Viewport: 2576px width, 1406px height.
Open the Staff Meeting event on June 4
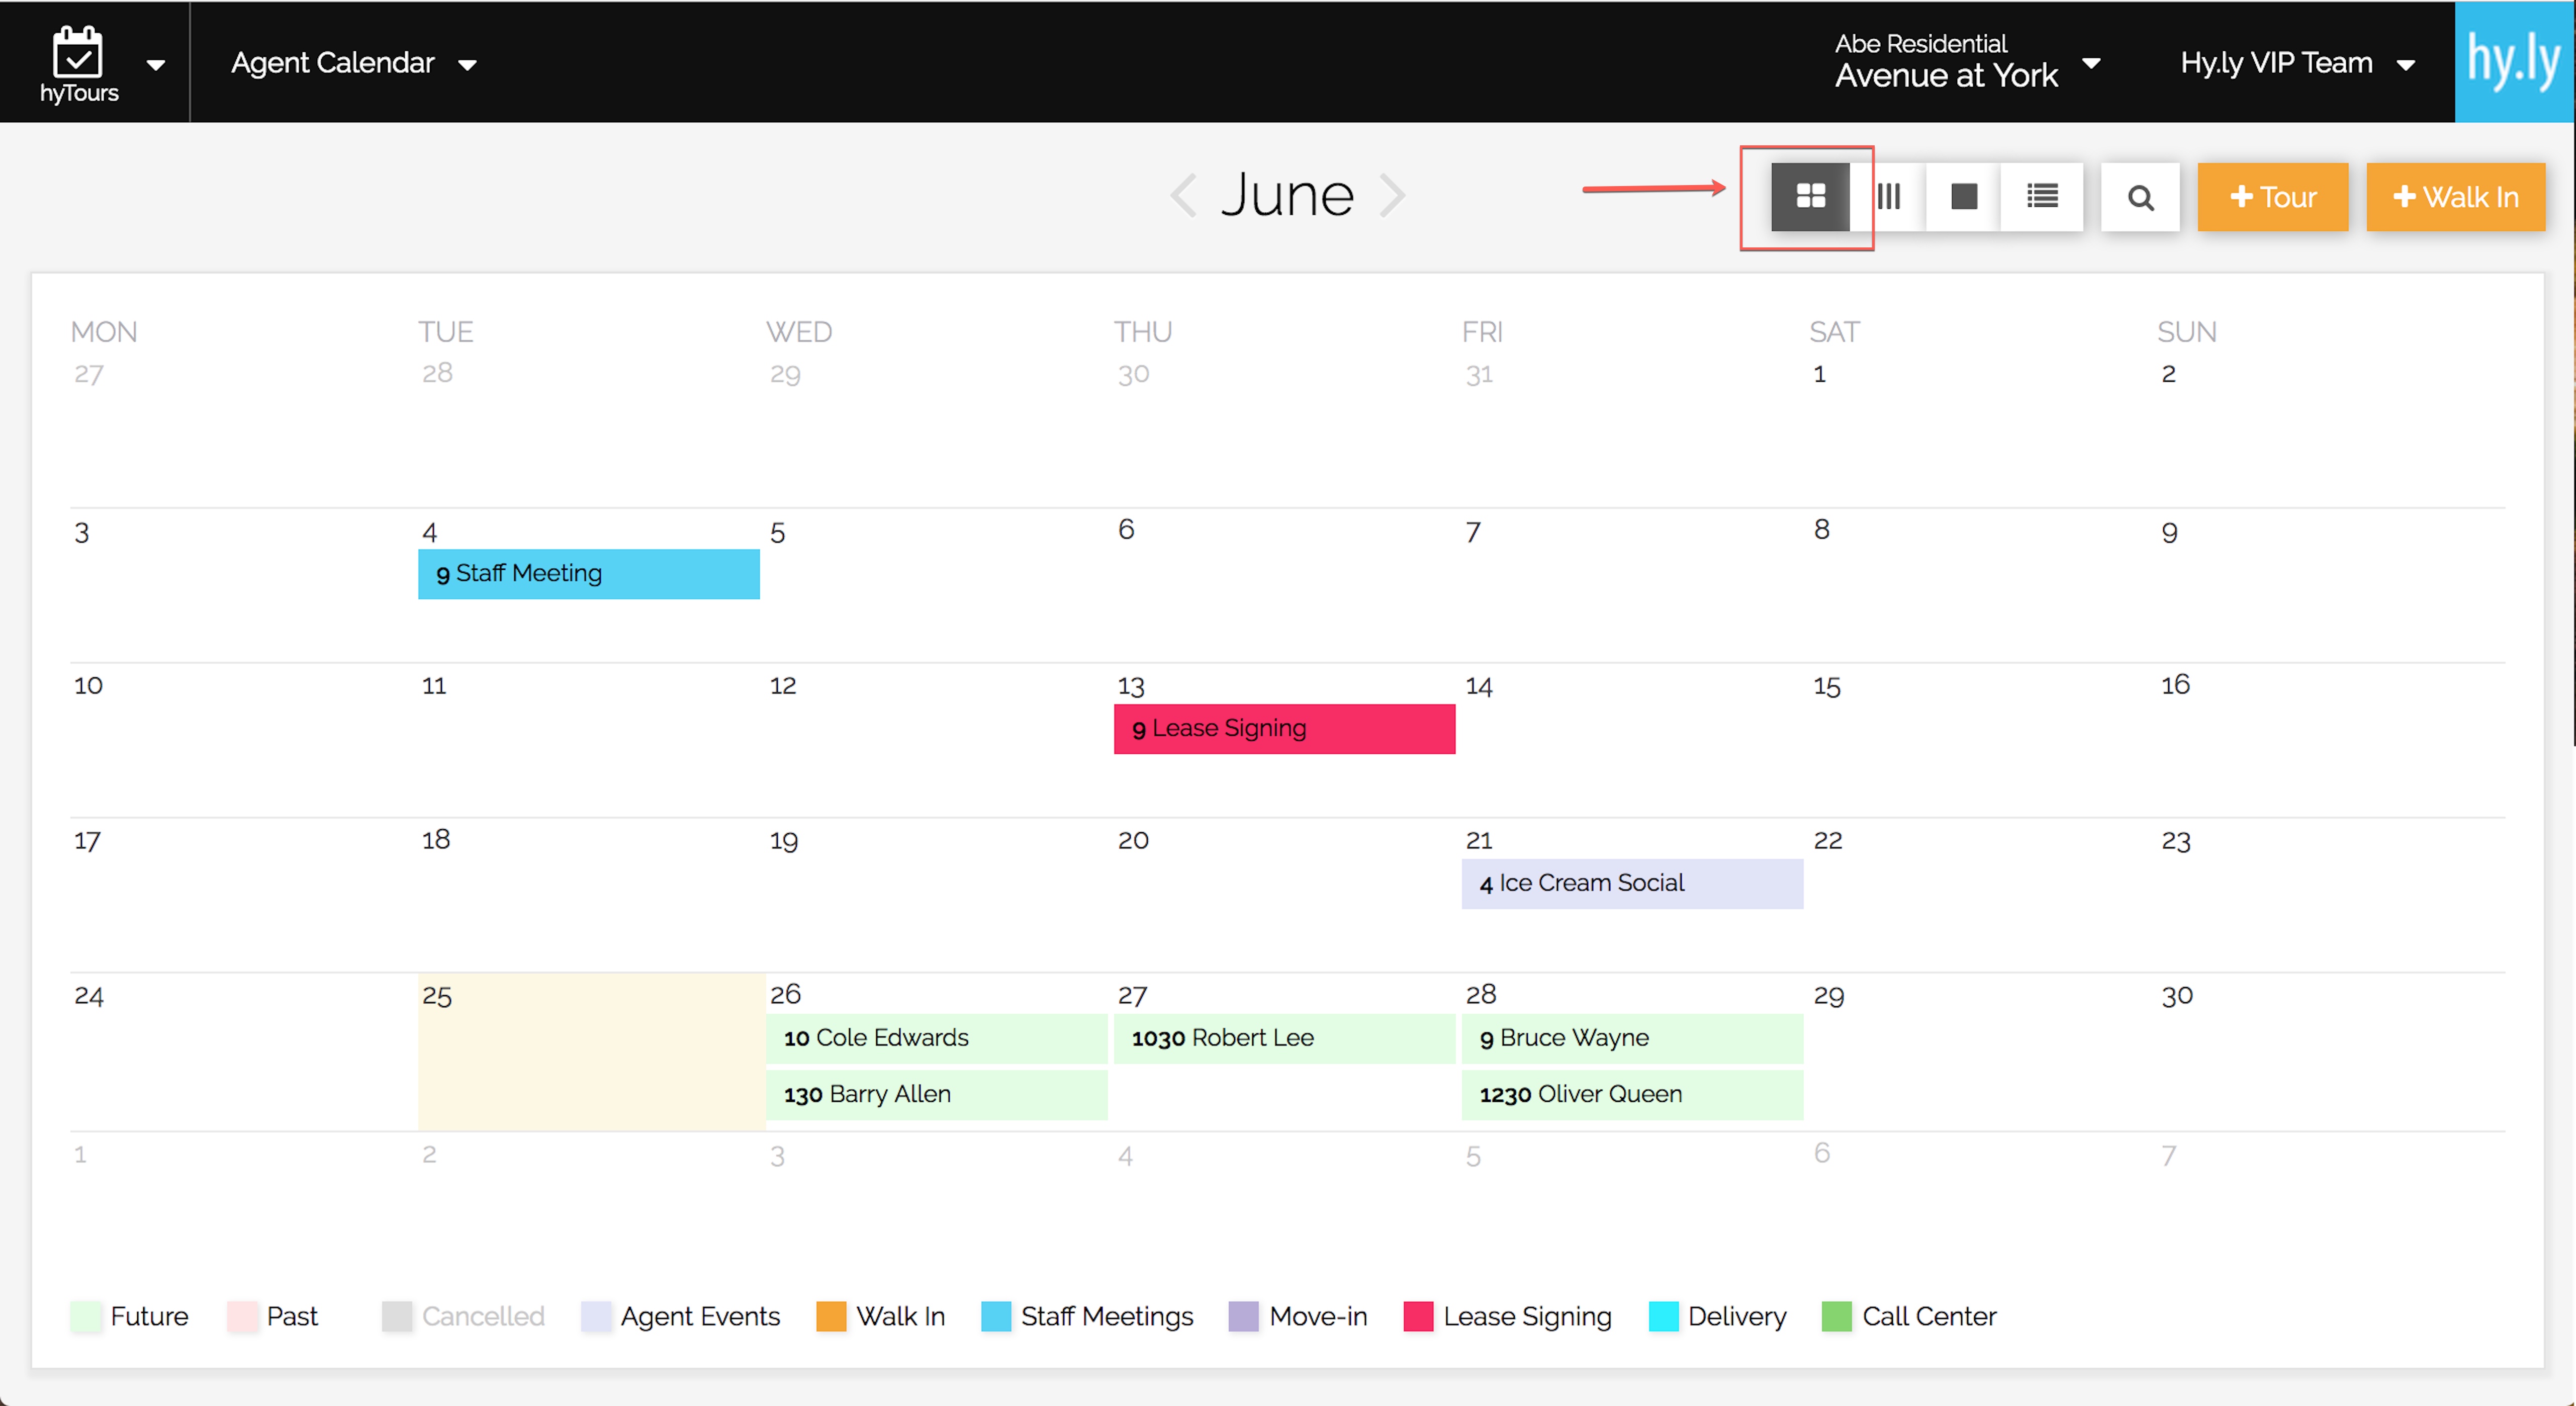click(x=588, y=574)
